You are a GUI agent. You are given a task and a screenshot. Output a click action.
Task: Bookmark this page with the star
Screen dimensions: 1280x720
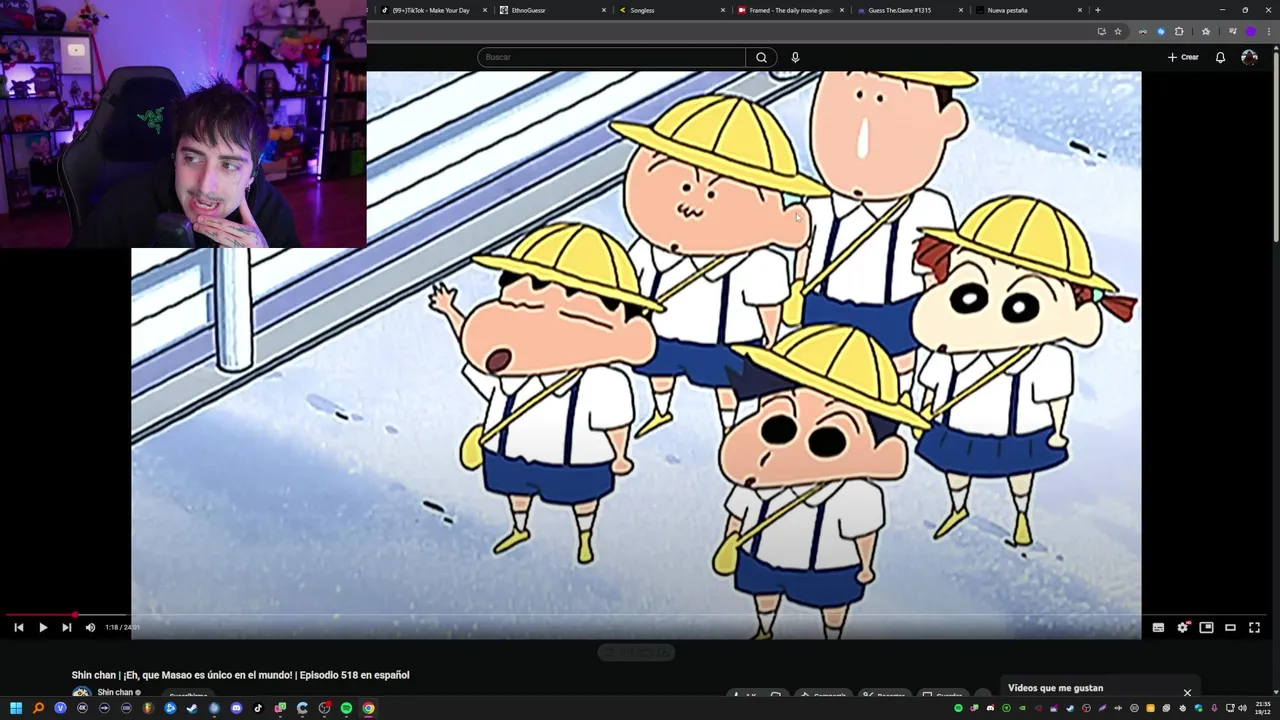click(1118, 31)
